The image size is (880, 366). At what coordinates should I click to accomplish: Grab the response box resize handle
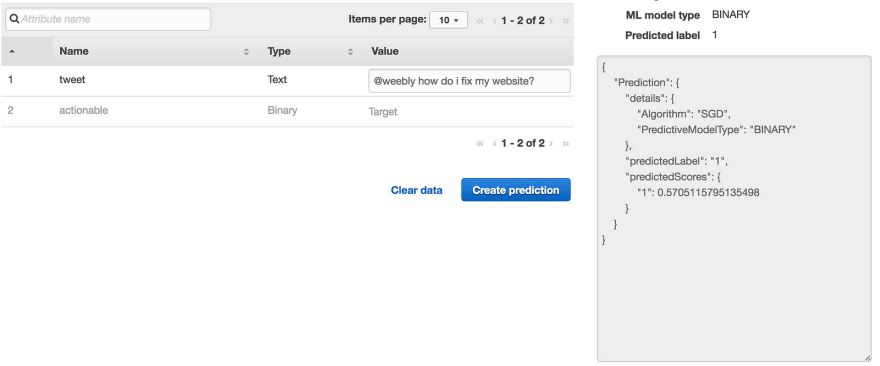pos(867,357)
